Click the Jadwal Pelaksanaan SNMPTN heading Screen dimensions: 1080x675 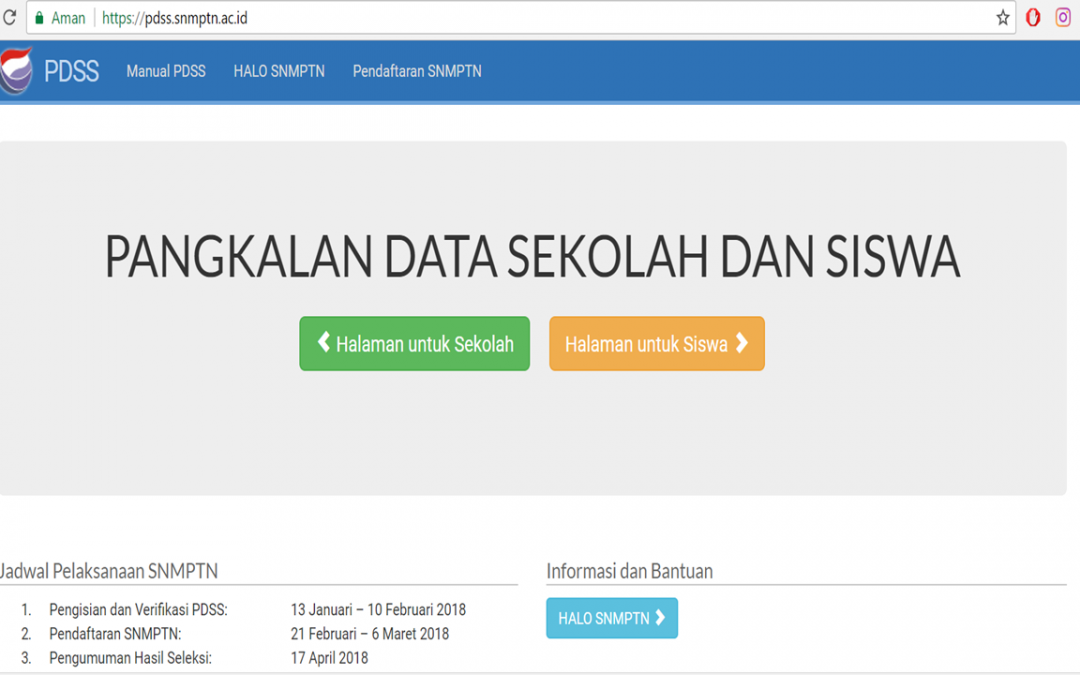coord(110,571)
